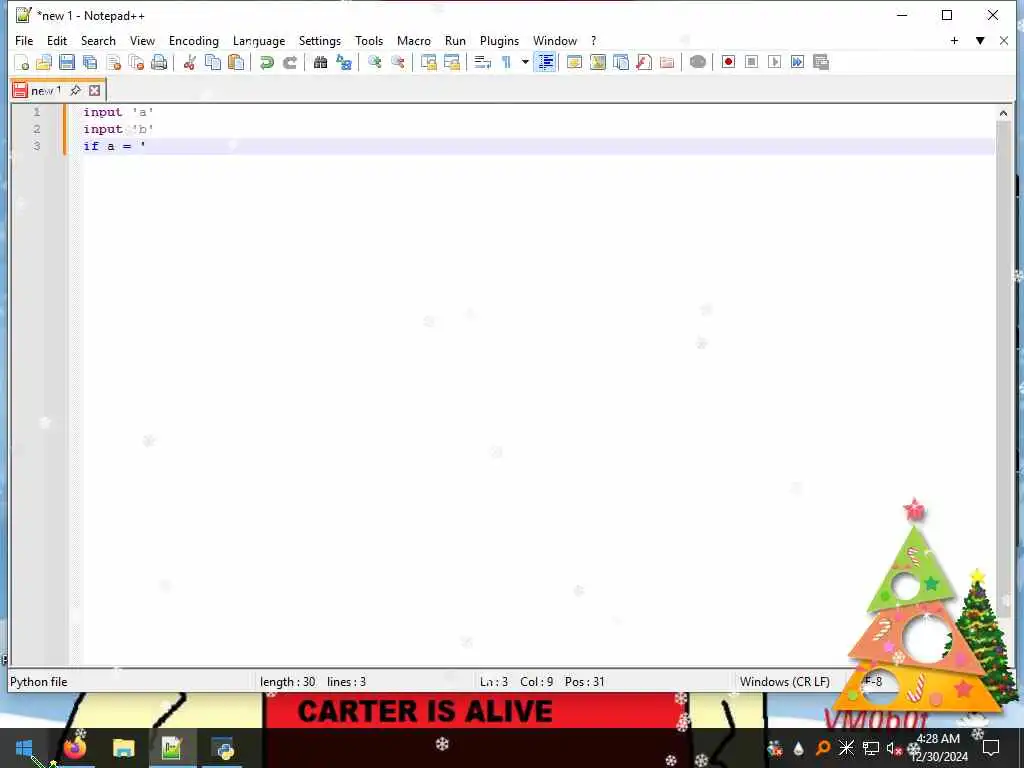Open the Windows Start menu
Image resolution: width=1024 pixels, height=768 pixels.
(24, 748)
